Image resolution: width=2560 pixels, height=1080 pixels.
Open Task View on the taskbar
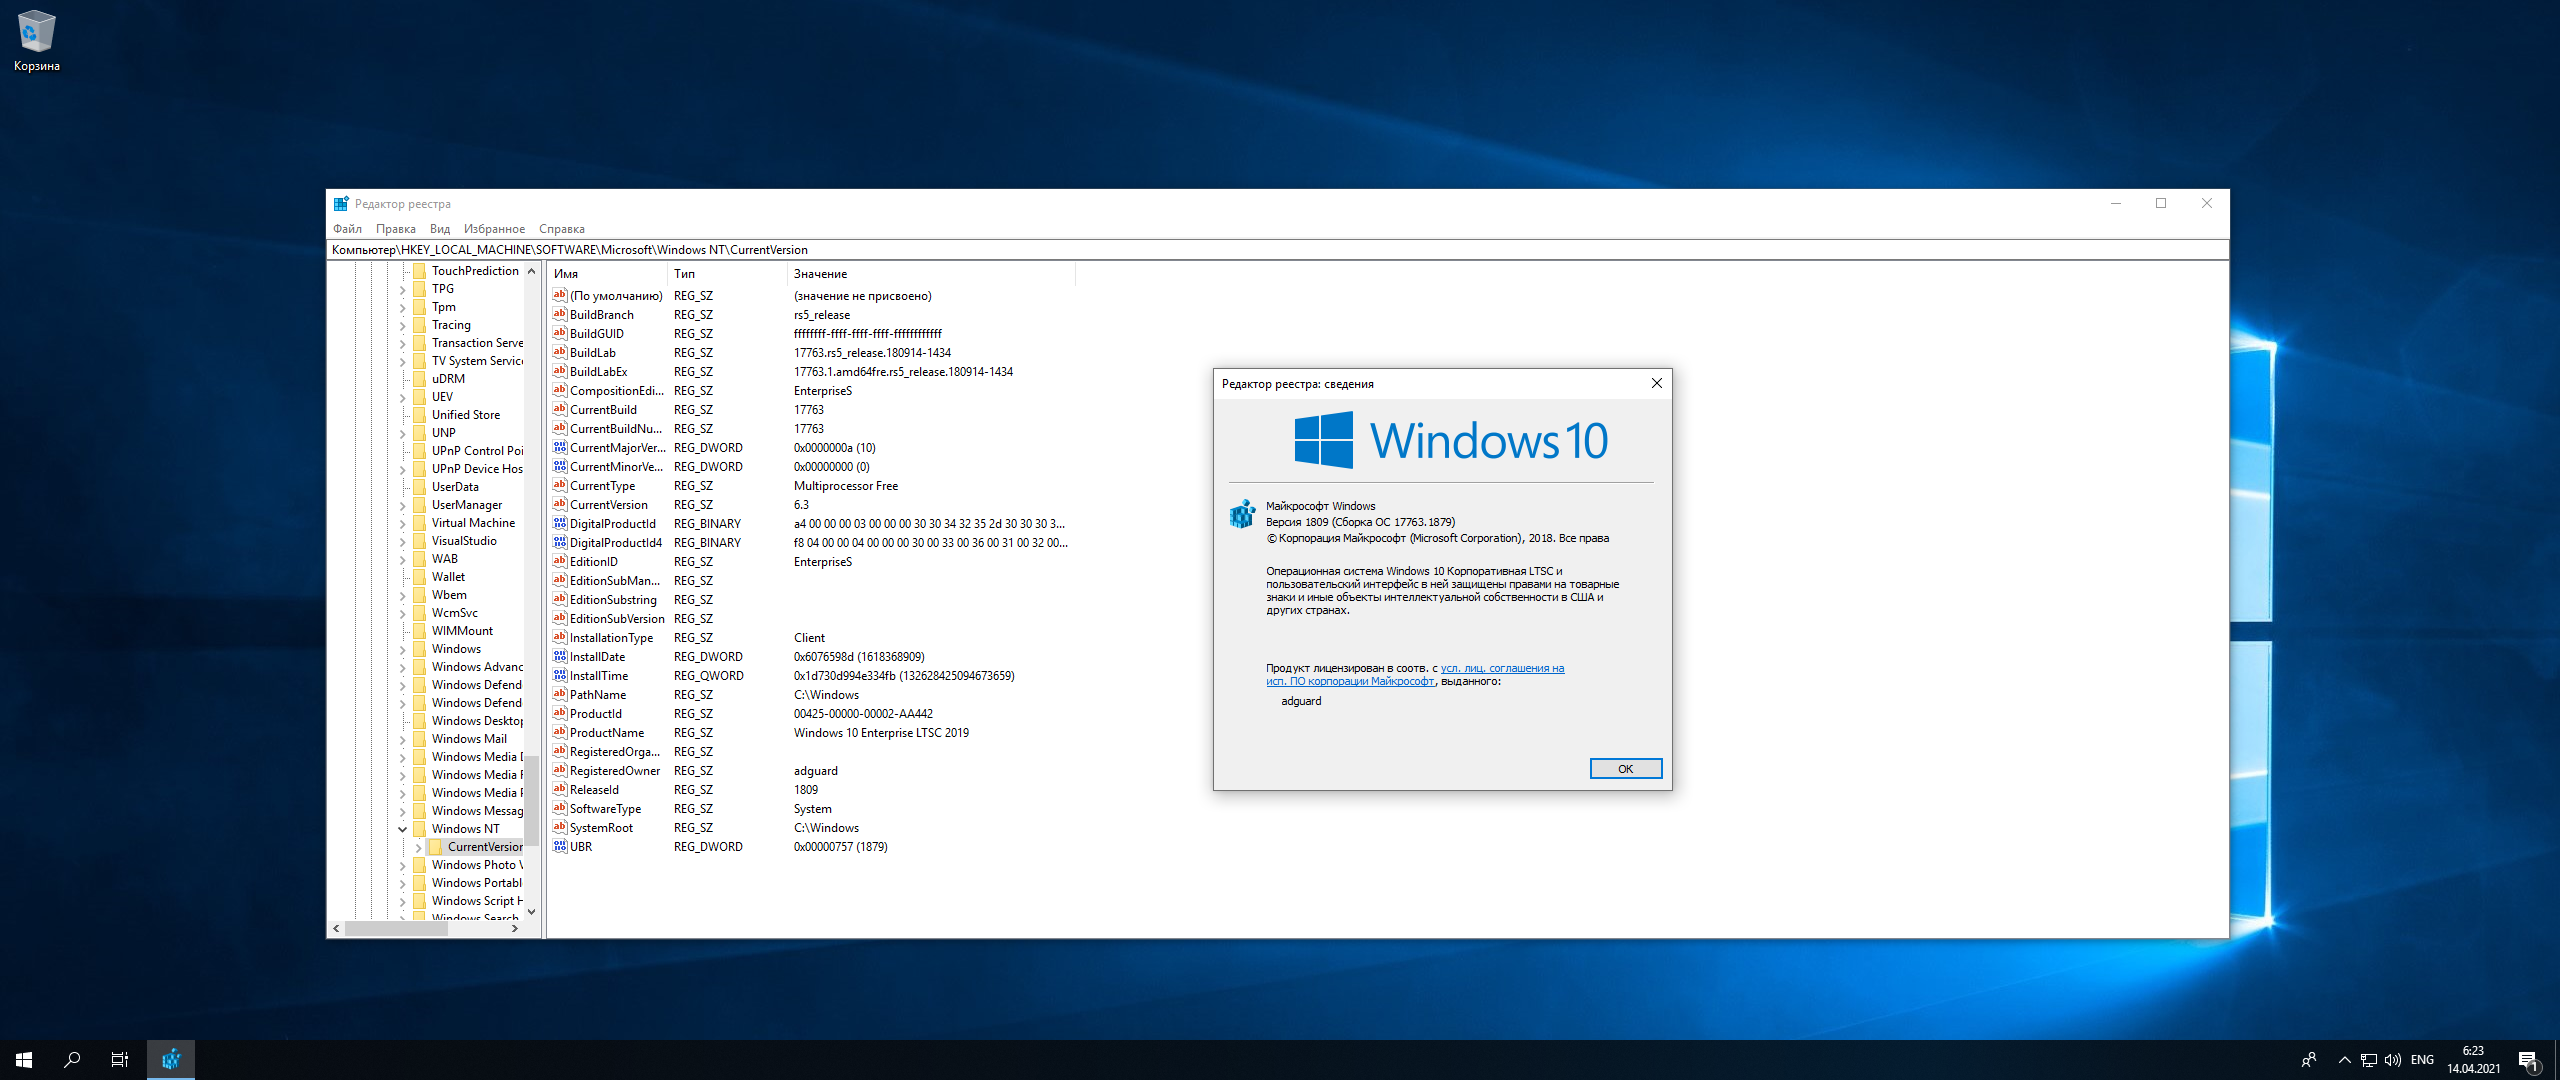120,1060
